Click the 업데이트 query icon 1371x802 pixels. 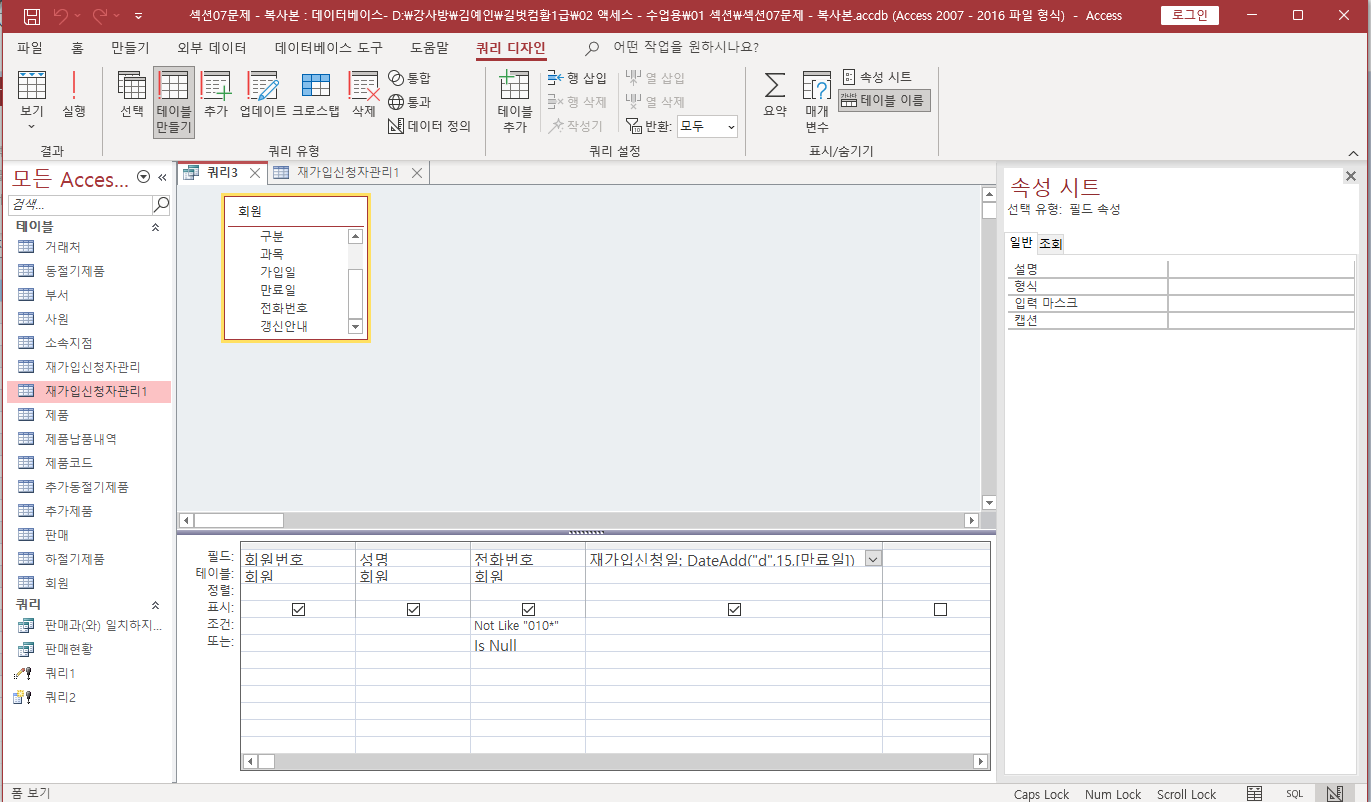(263, 96)
